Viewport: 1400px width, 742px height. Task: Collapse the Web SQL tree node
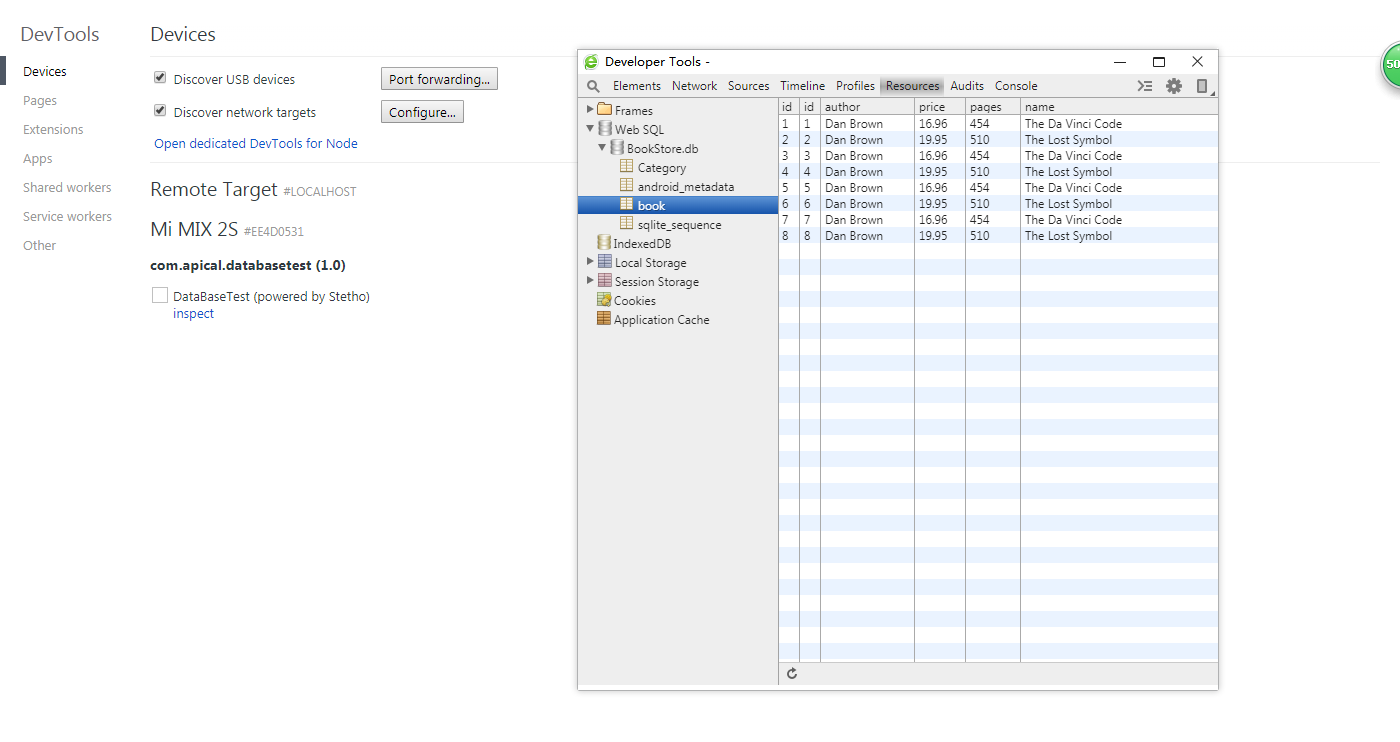(x=590, y=129)
